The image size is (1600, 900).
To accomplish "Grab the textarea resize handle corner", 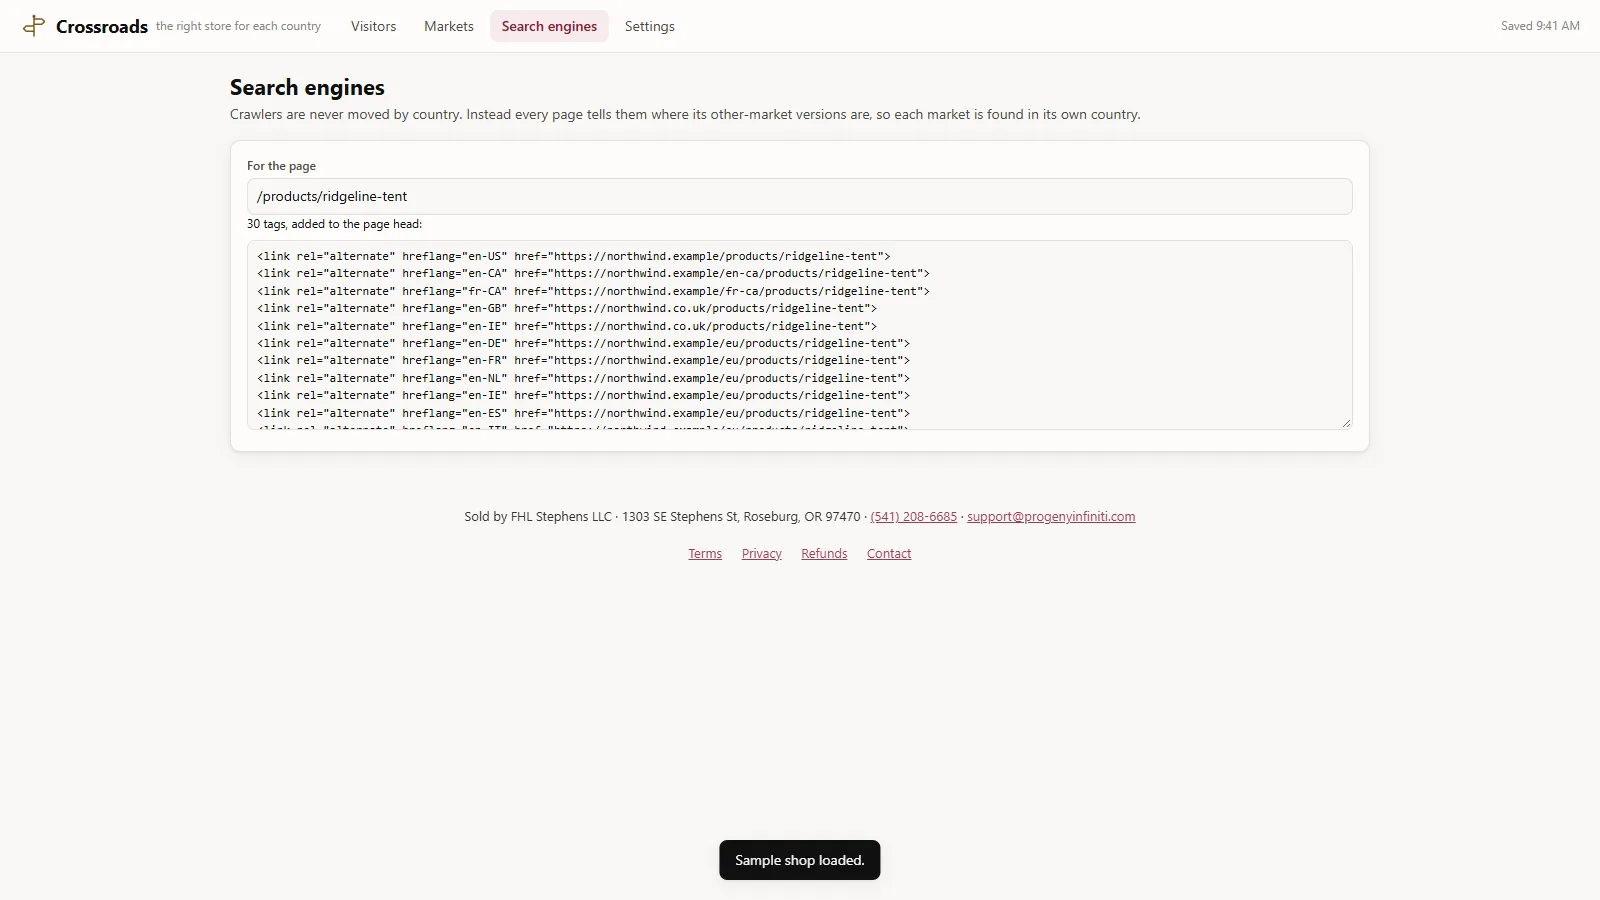I will click(1346, 423).
